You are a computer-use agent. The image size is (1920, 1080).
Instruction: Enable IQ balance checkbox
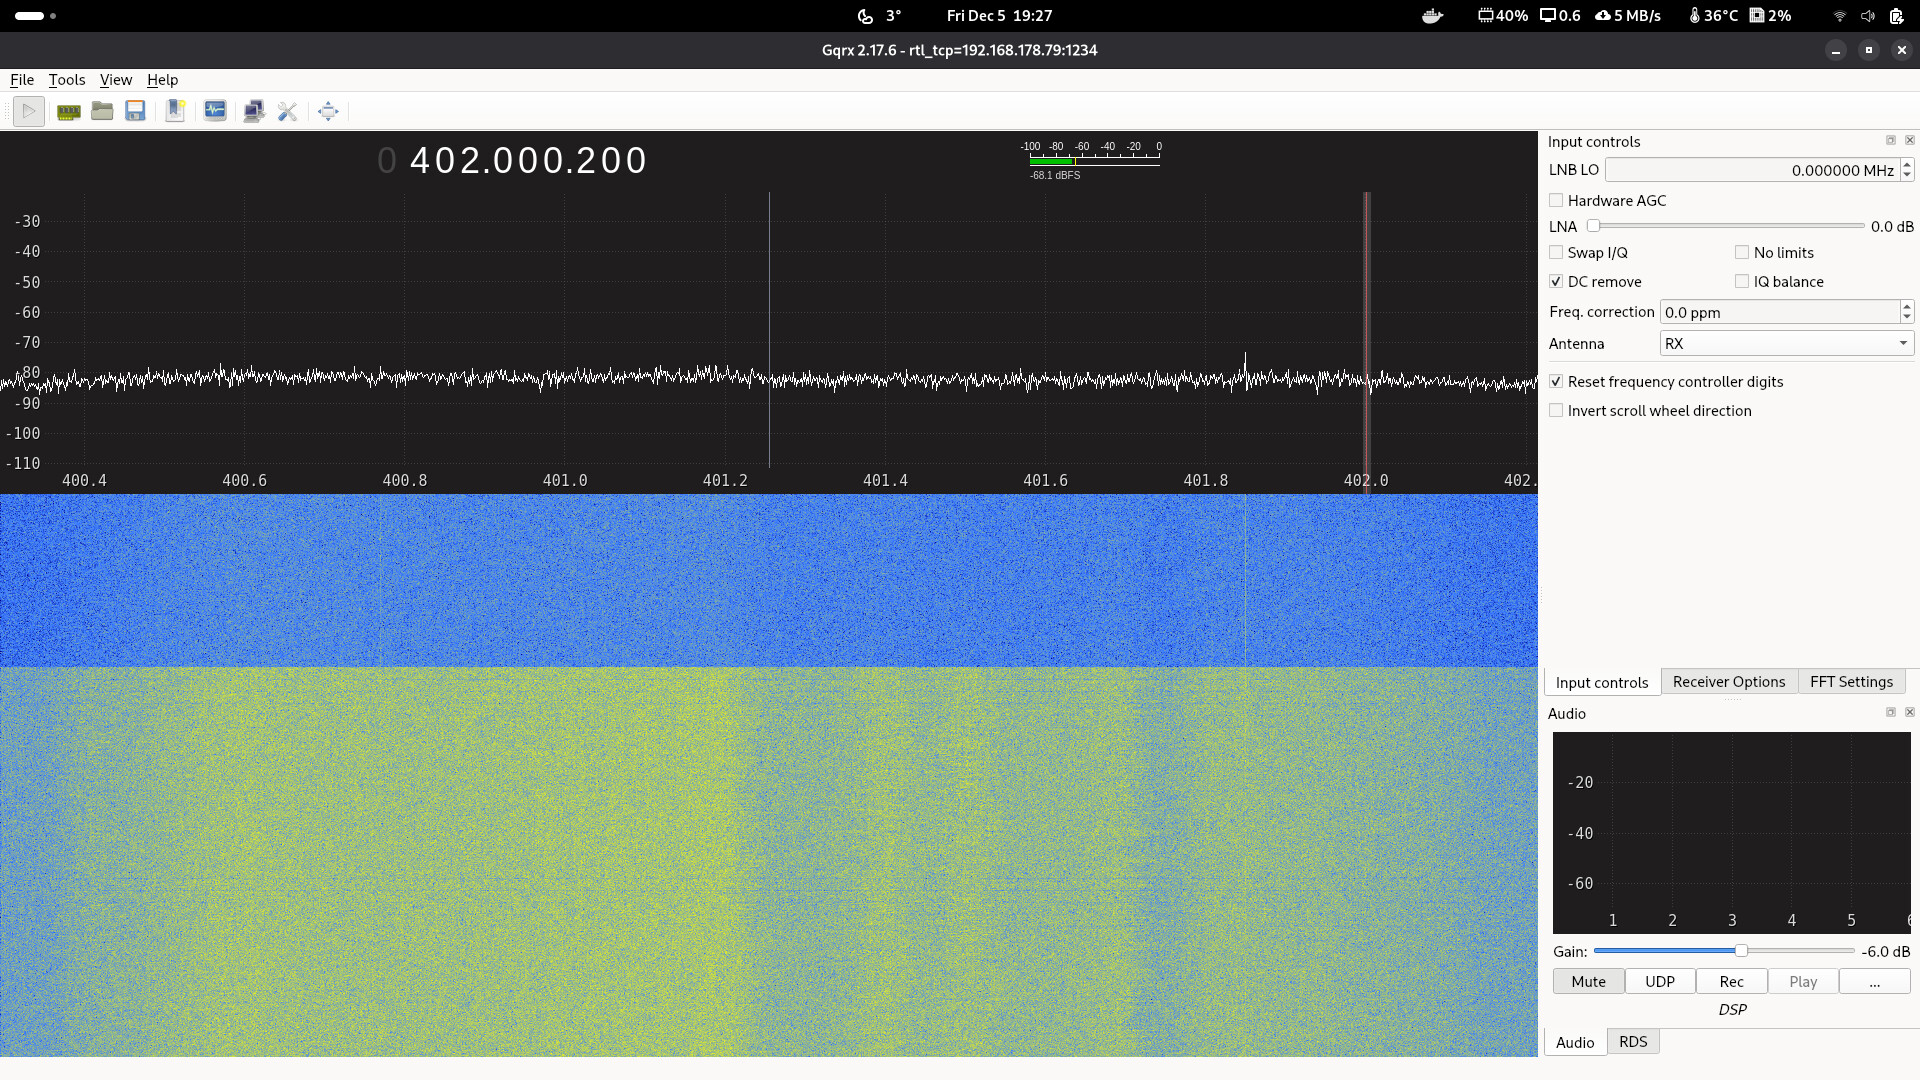tap(1742, 282)
